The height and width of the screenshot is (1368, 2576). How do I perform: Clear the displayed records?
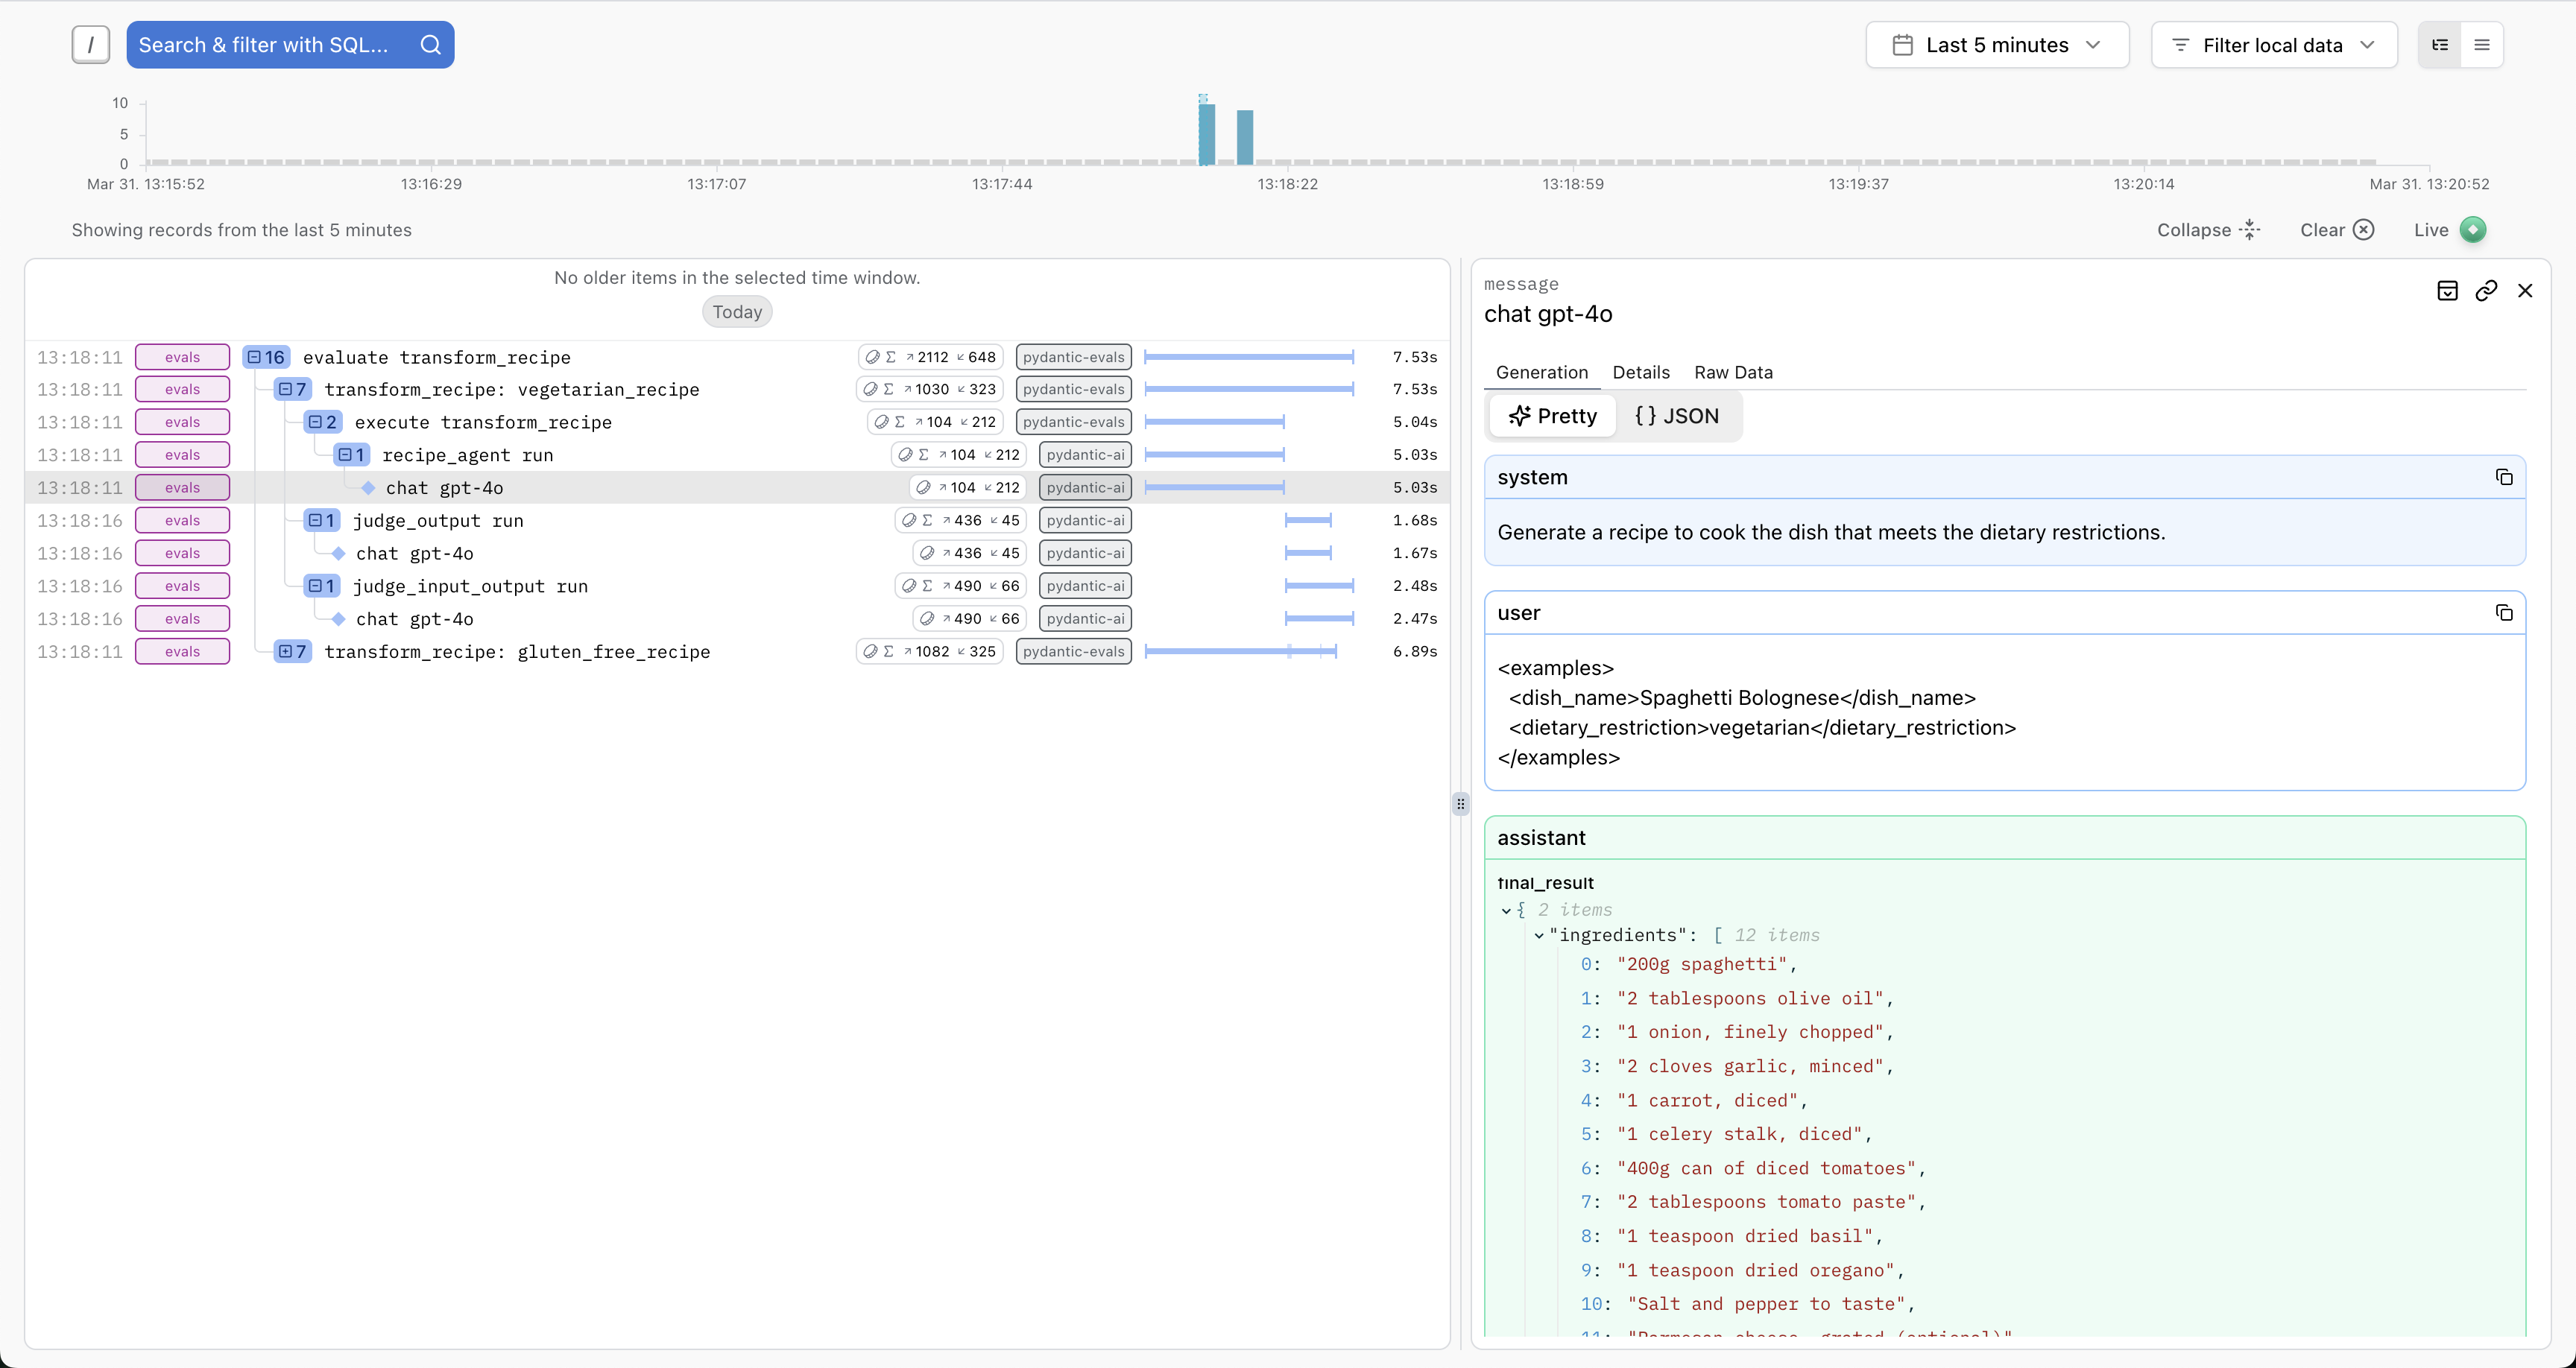pyautogui.click(x=2336, y=229)
